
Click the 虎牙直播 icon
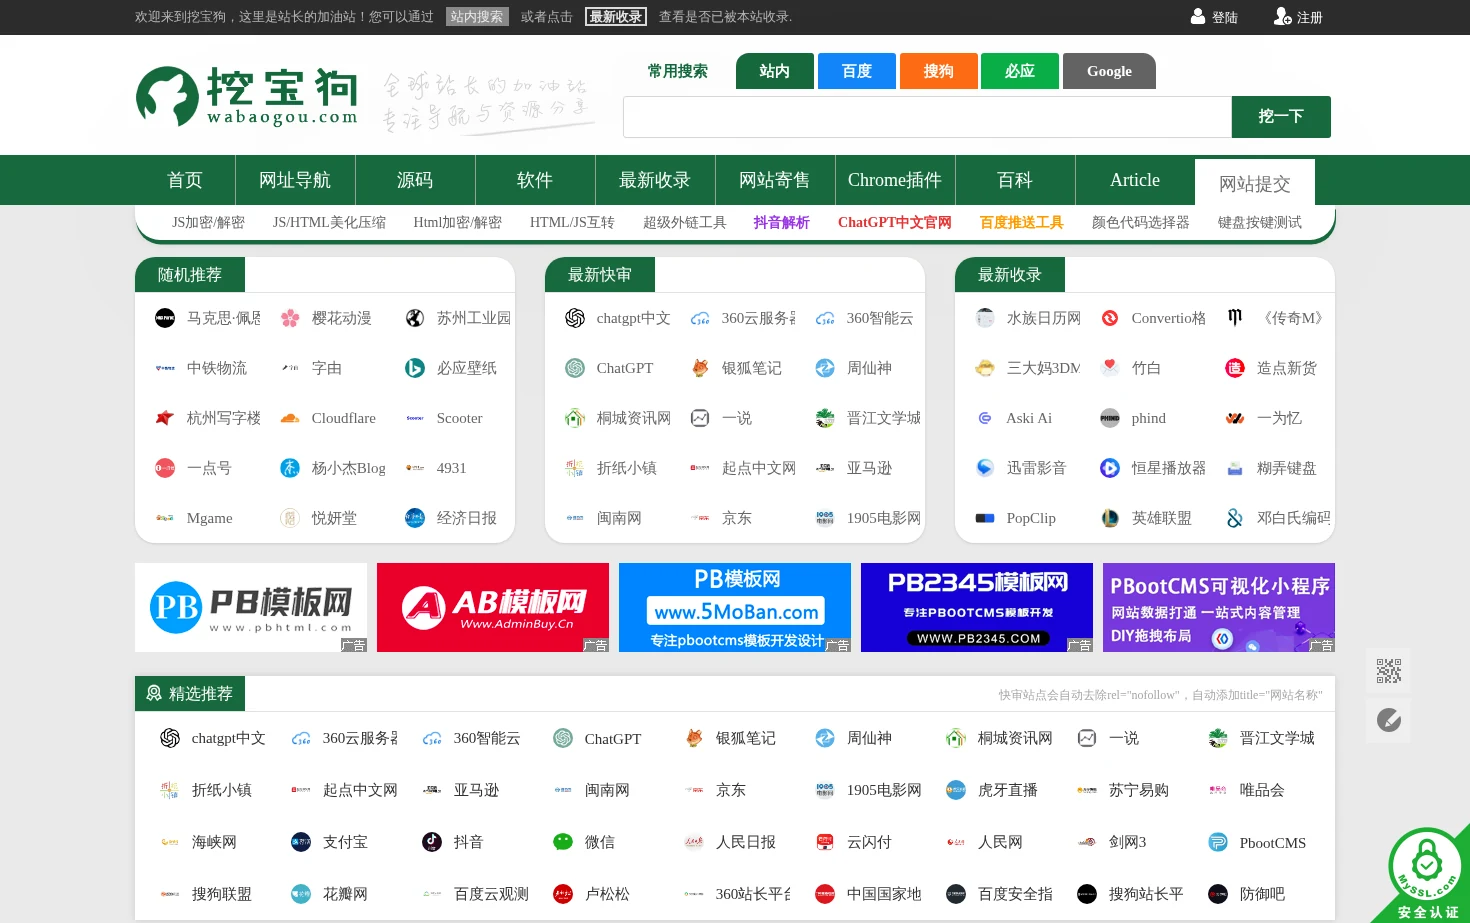[x=956, y=790]
